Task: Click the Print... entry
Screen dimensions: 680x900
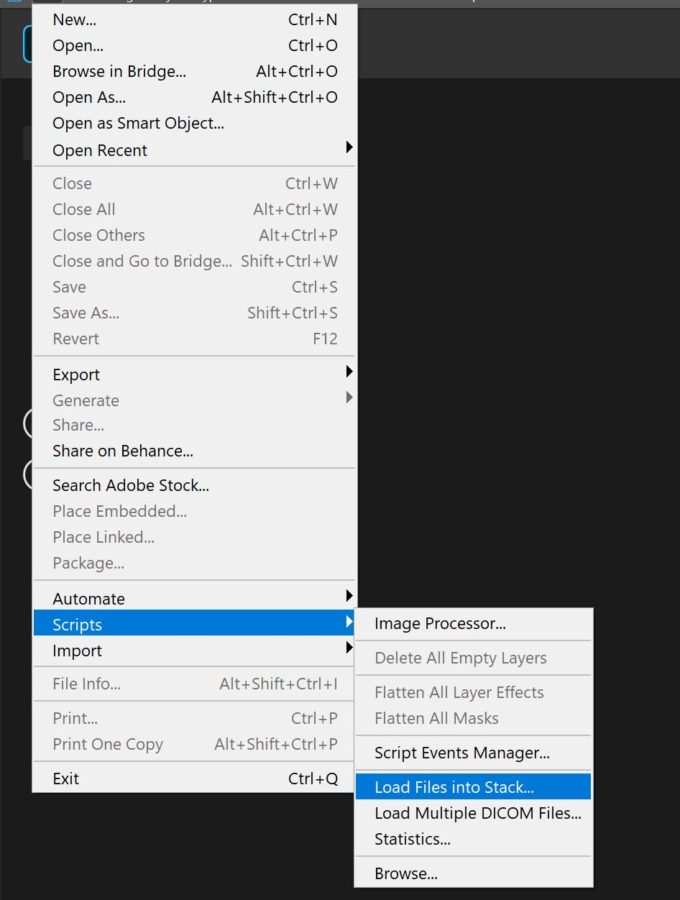Action: click(x=195, y=718)
